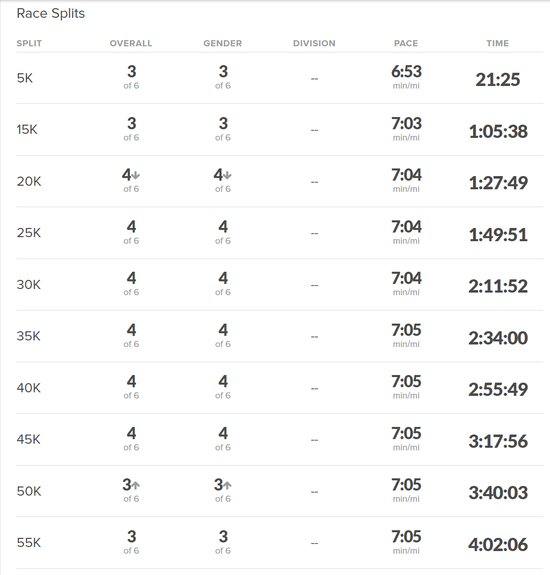Select the SPLIT column header
The height and width of the screenshot is (575, 550).
pos(29,43)
